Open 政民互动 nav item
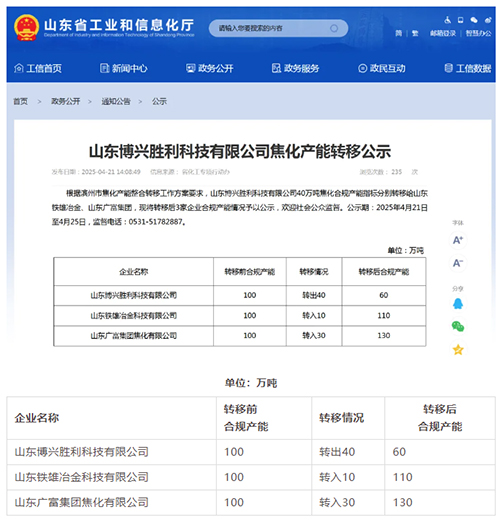Image resolution: width=500 pixels, height=525 pixels. pyautogui.click(x=381, y=68)
